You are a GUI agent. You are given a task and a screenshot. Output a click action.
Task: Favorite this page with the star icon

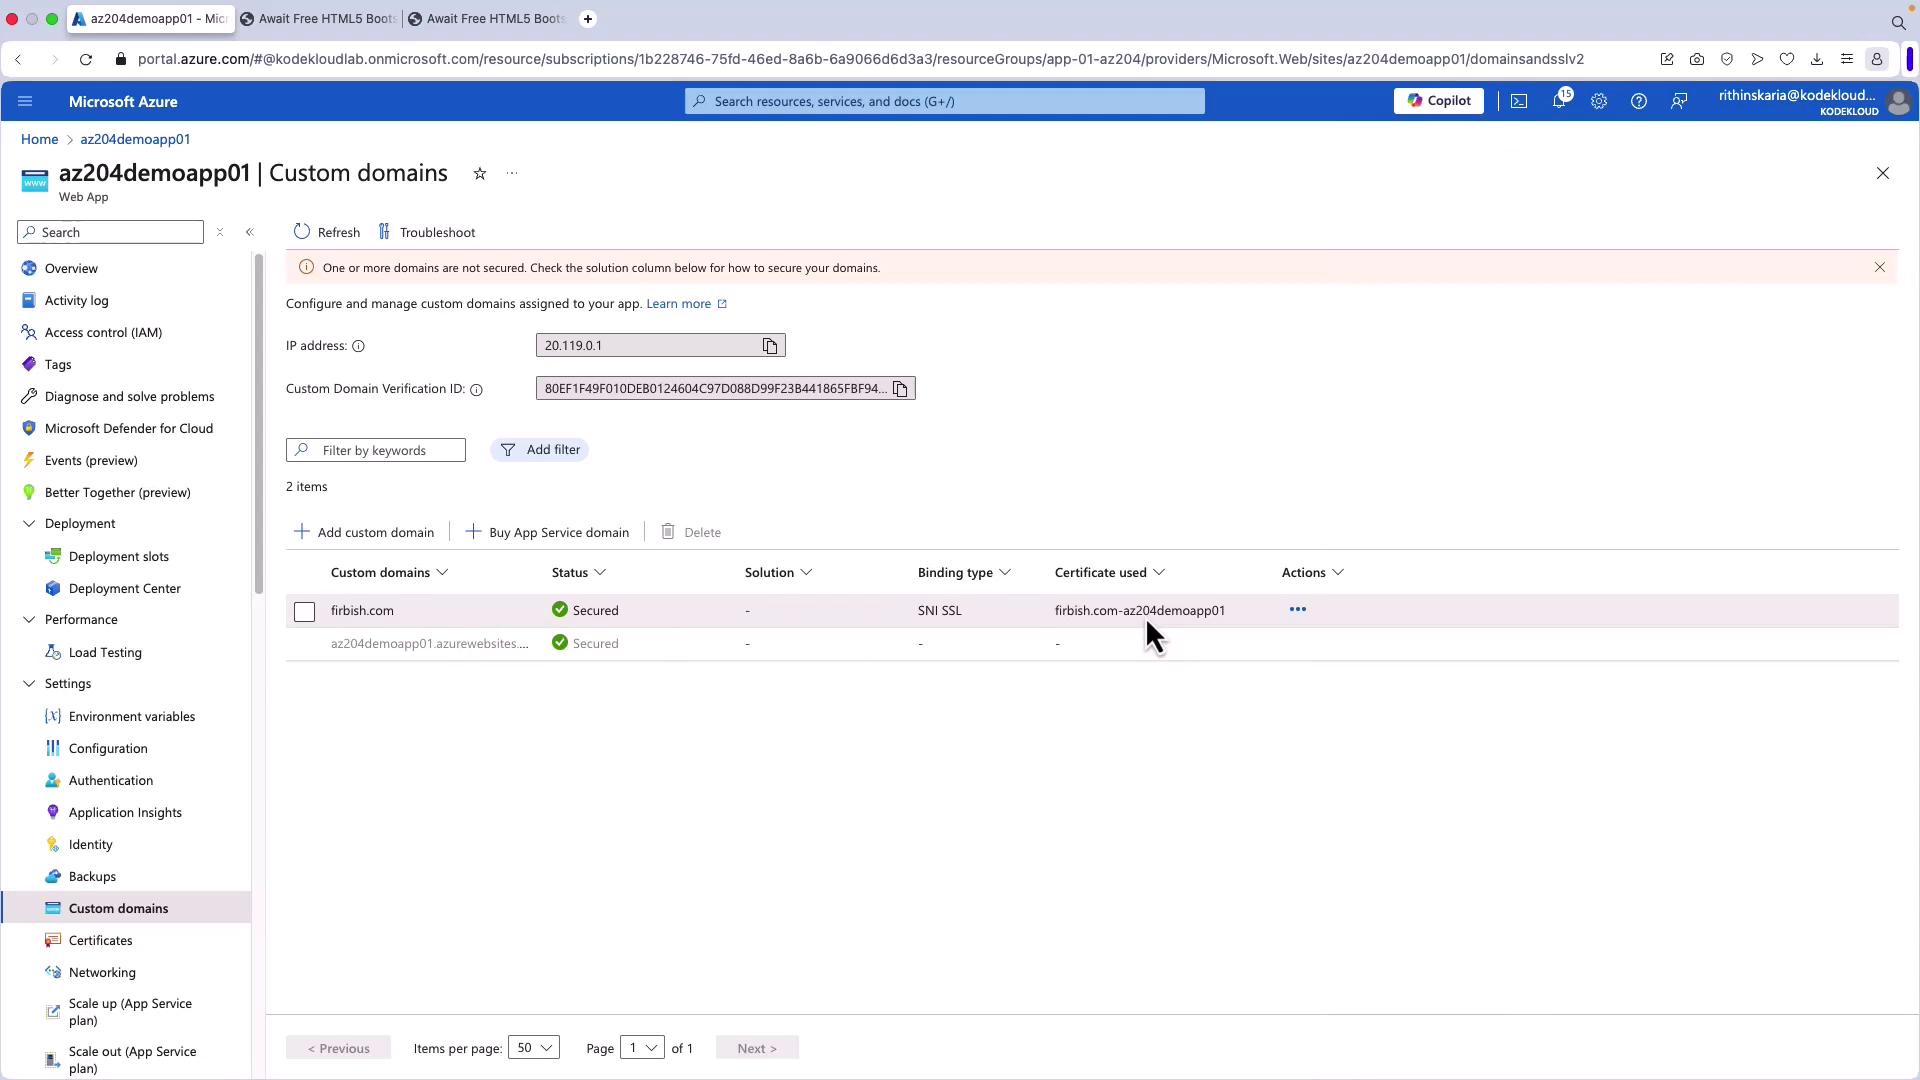[480, 174]
